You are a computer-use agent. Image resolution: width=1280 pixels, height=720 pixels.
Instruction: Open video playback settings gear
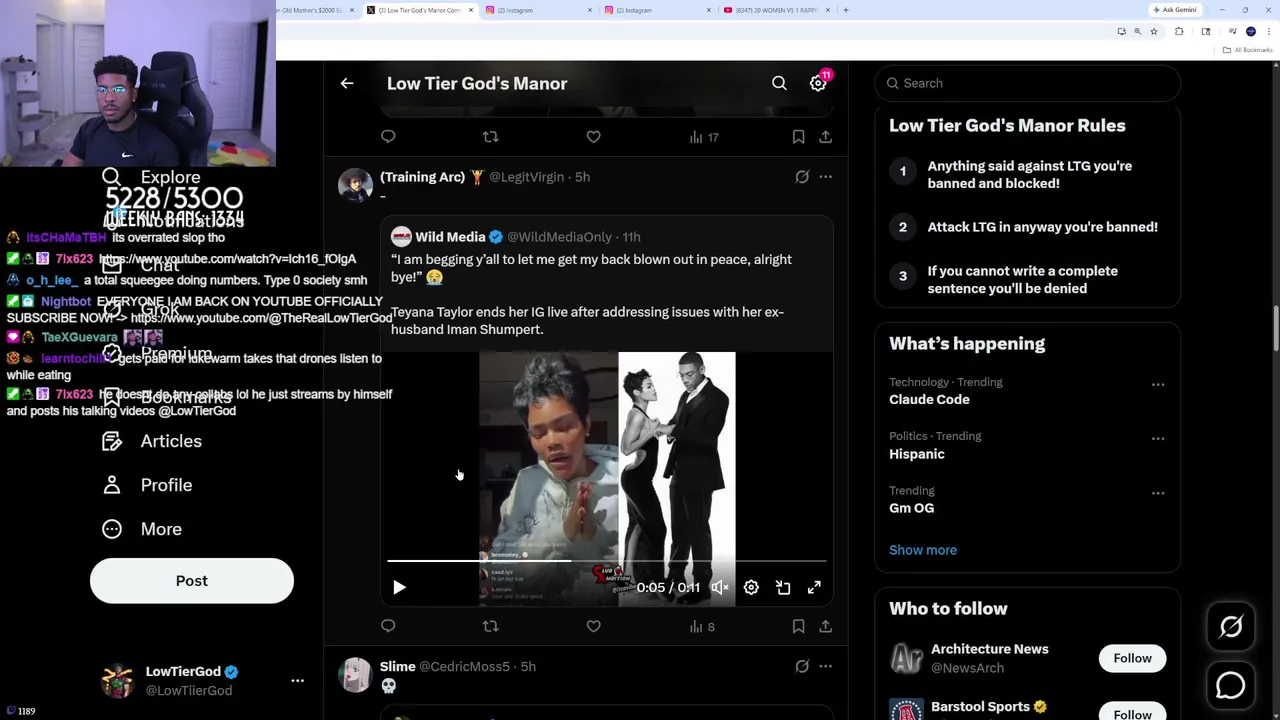tap(751, 588)
